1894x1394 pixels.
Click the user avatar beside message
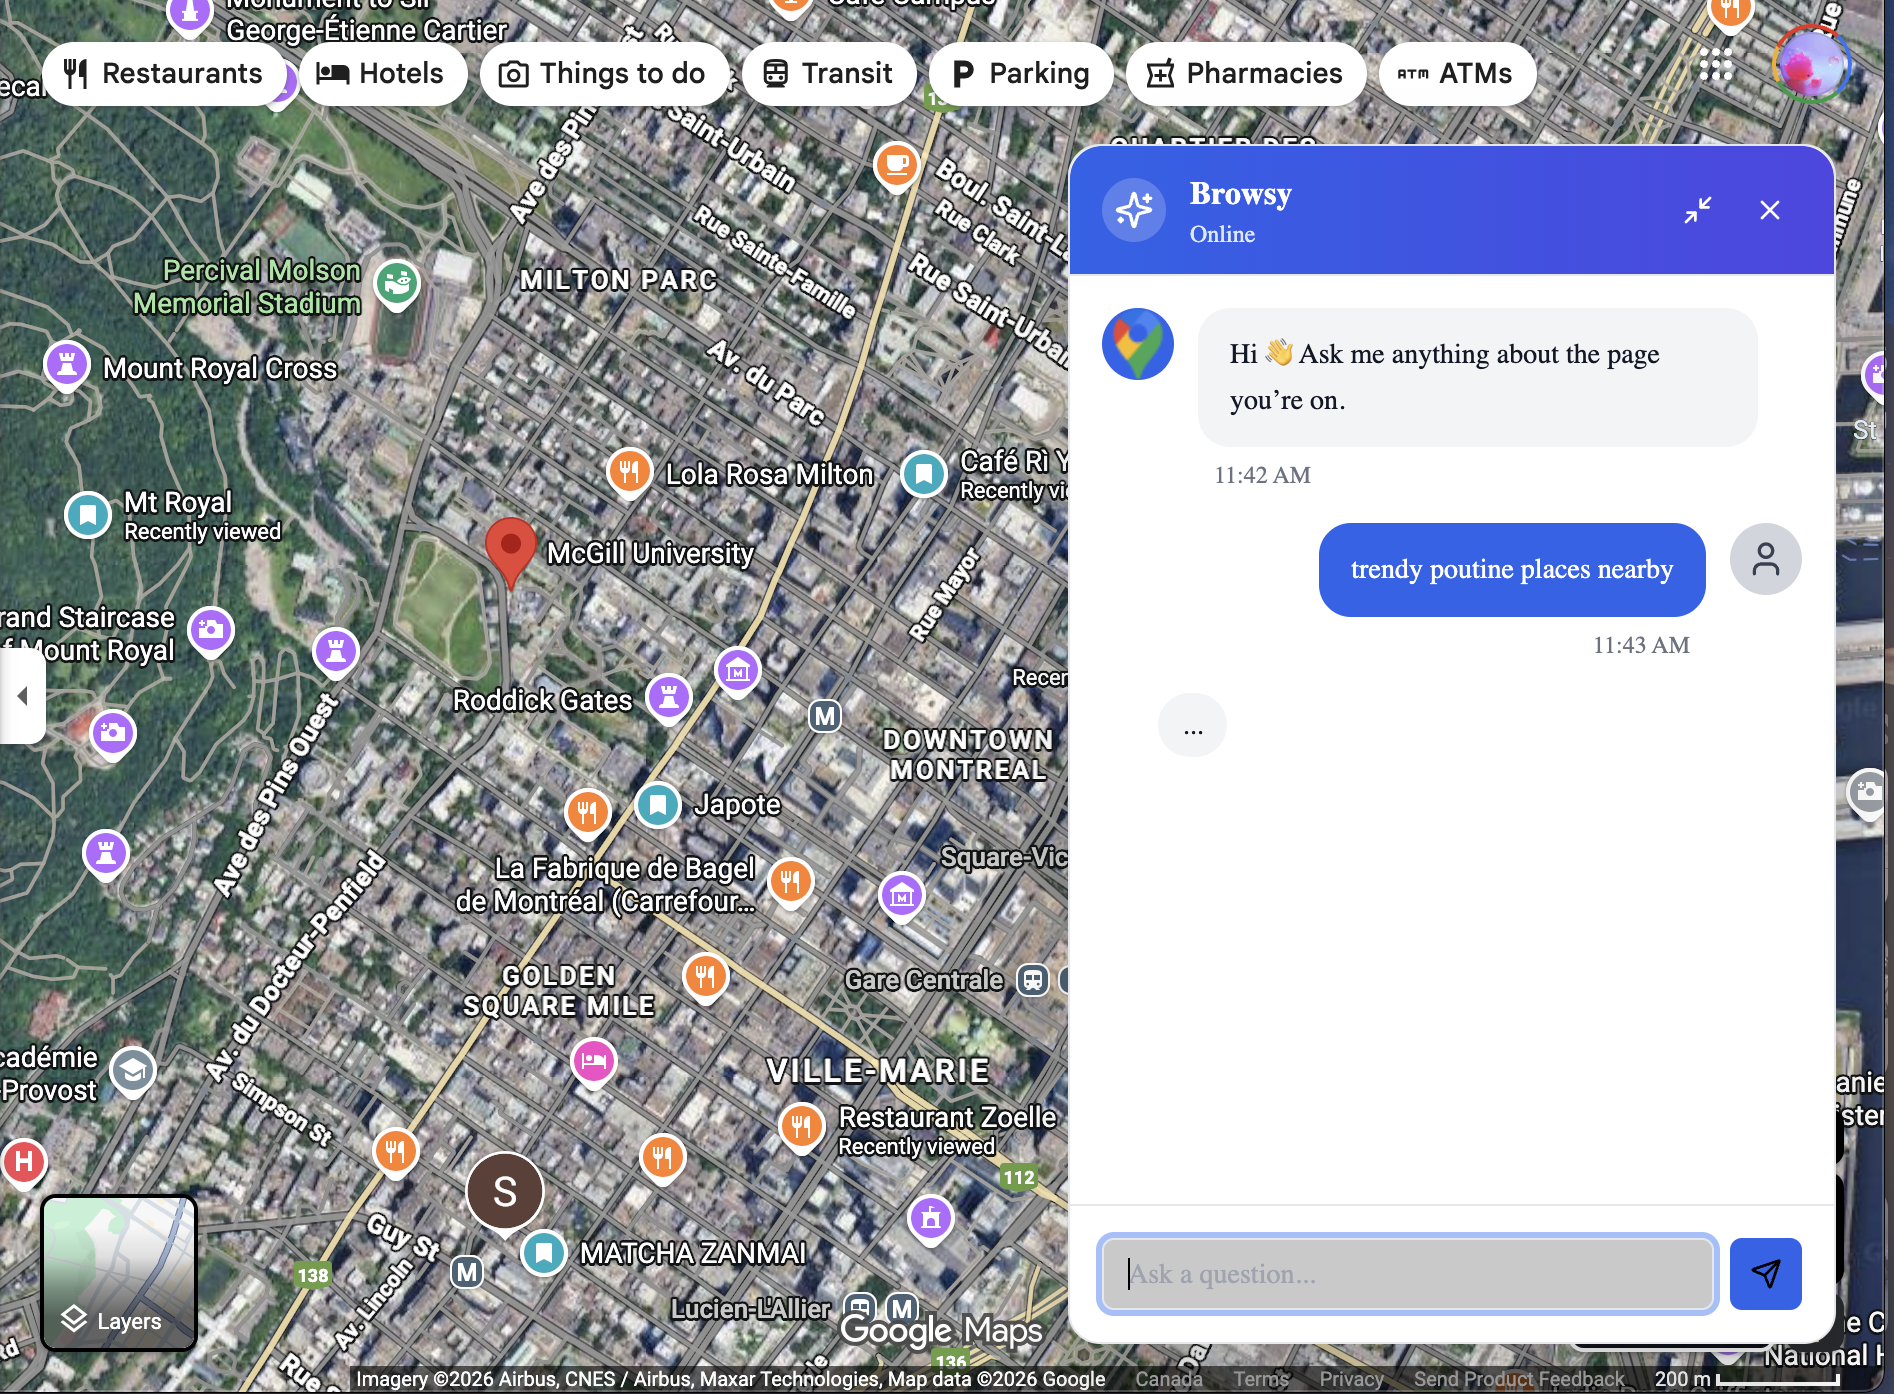(x=1766, y=559)
